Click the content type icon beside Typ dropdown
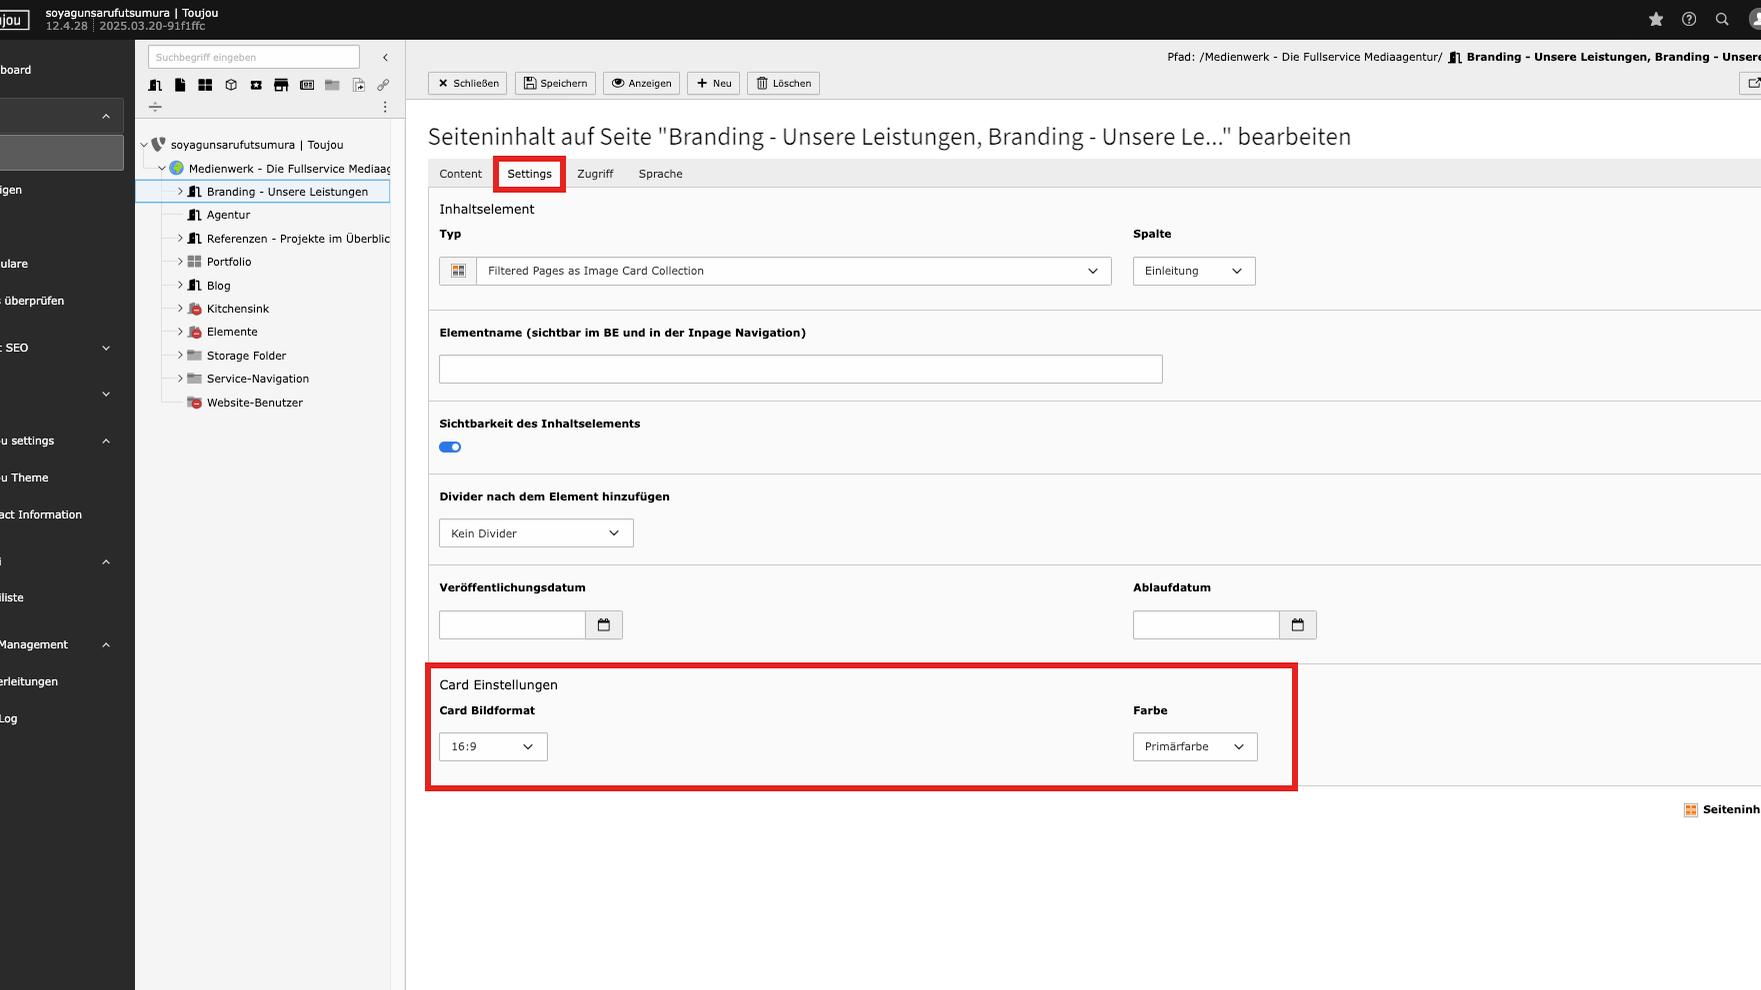This screenshot has height=990, width=1761. tap(458, 271)
